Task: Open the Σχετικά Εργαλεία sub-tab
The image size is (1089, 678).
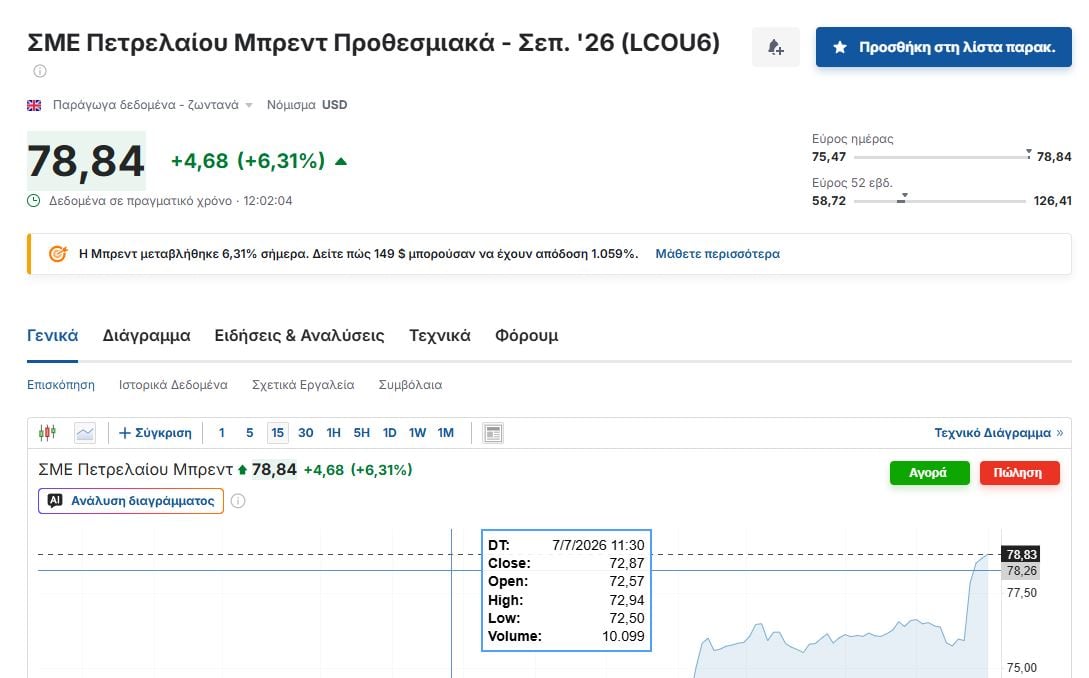Action: click(303, 385)
